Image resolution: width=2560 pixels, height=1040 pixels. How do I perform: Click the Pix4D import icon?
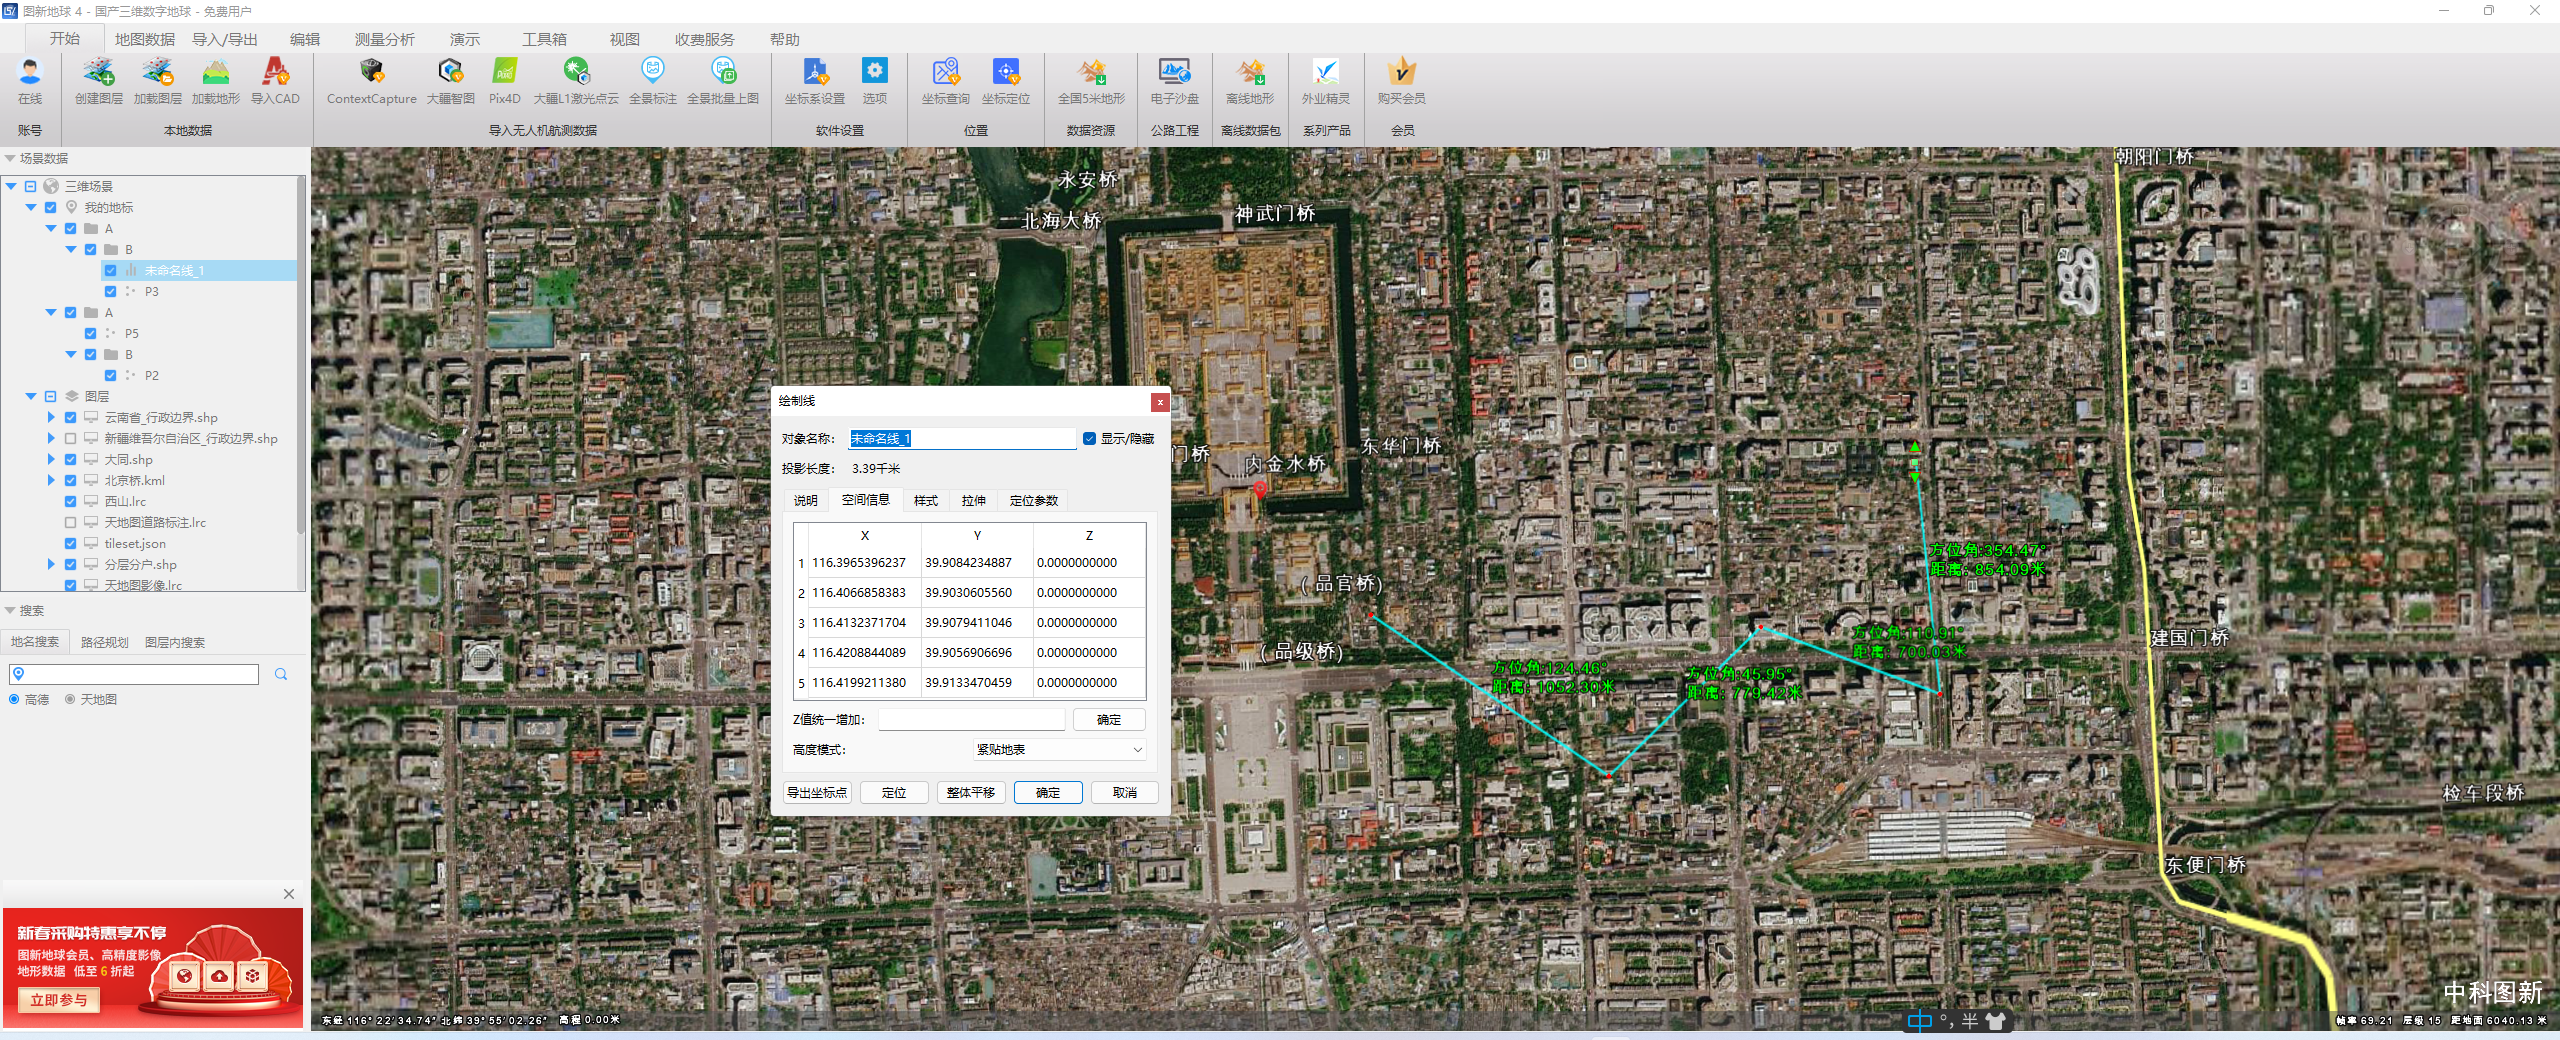(x=504, y=72)
